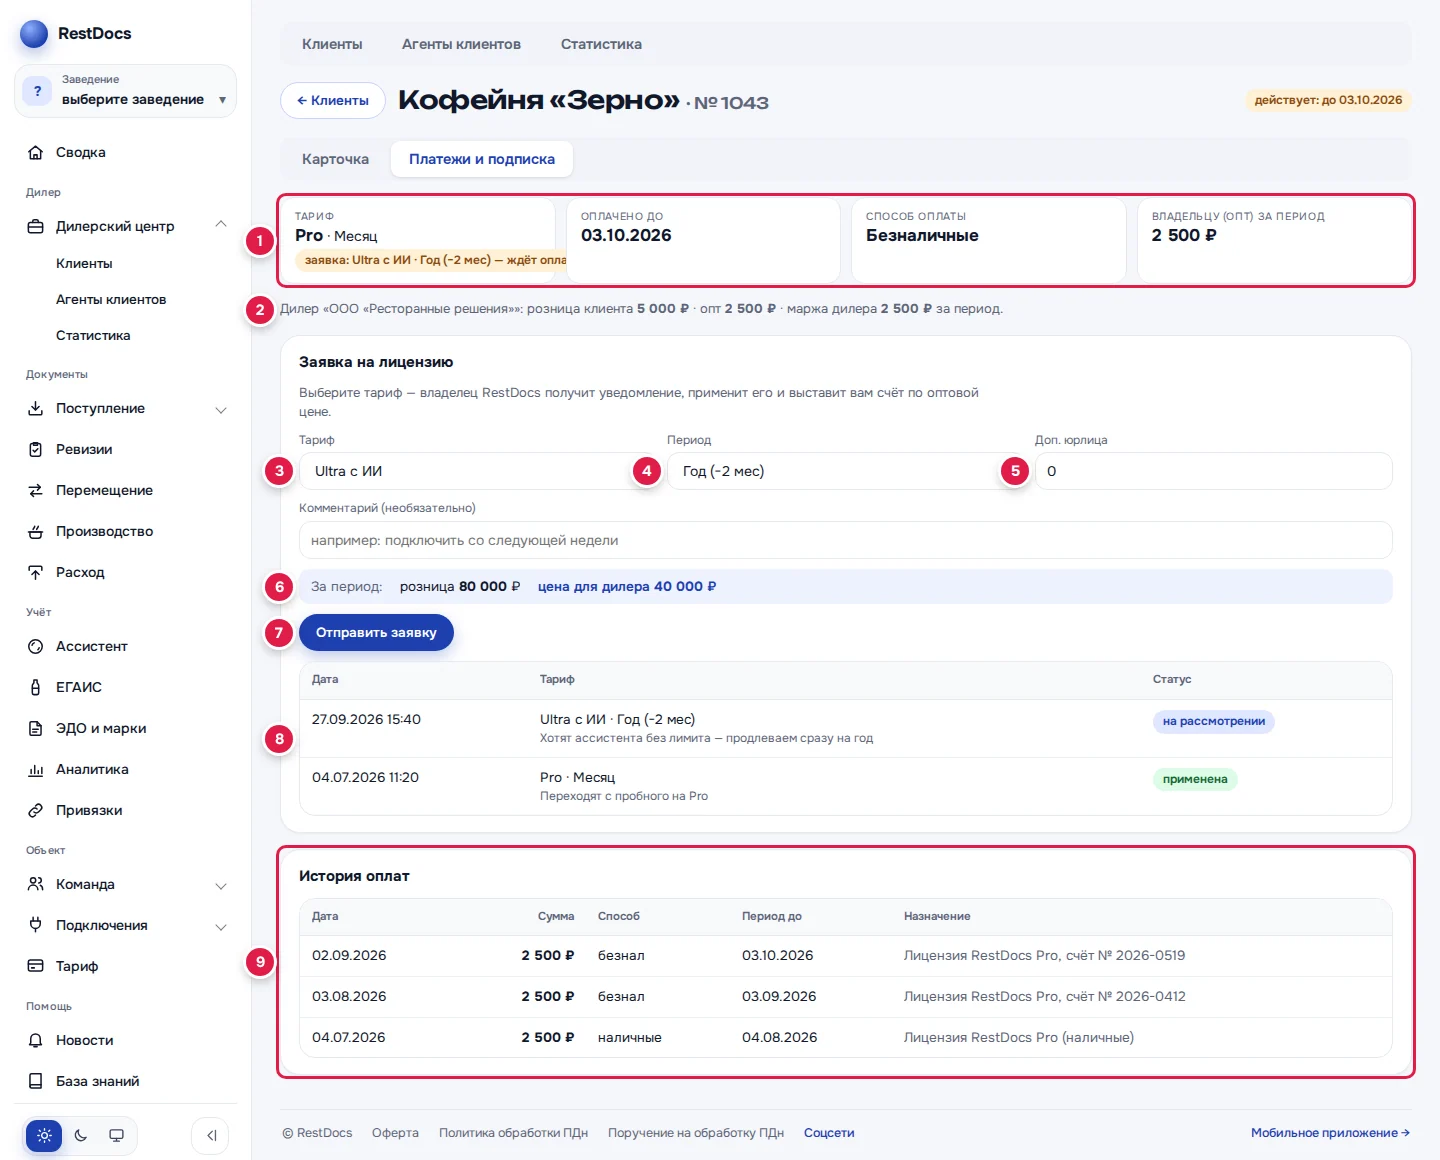Expand the Команда submenu chevron
Image resolution: width=1440 pixels, height=1160 pixels.
pyautogui.click(x=221, y=886)
